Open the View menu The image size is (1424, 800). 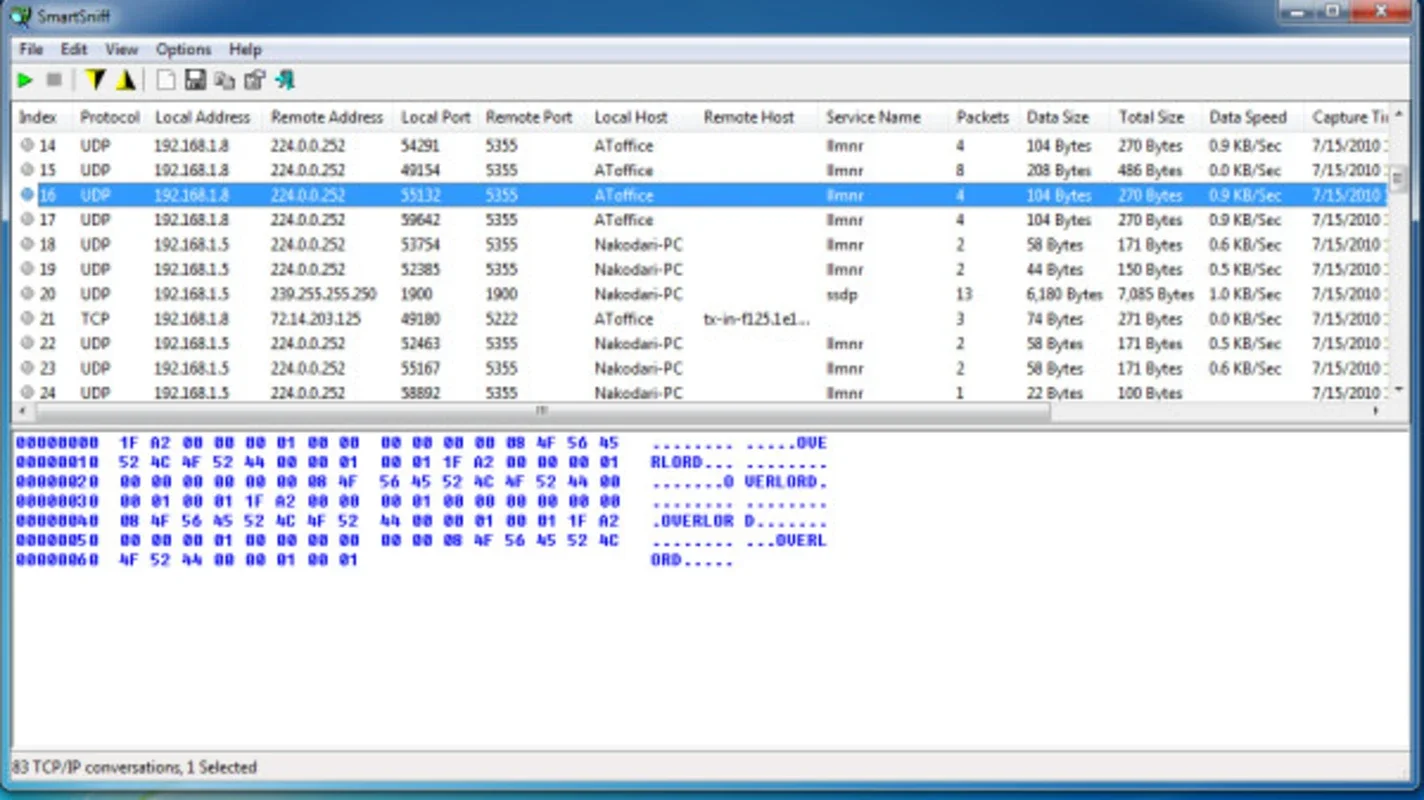click(122, 49)
